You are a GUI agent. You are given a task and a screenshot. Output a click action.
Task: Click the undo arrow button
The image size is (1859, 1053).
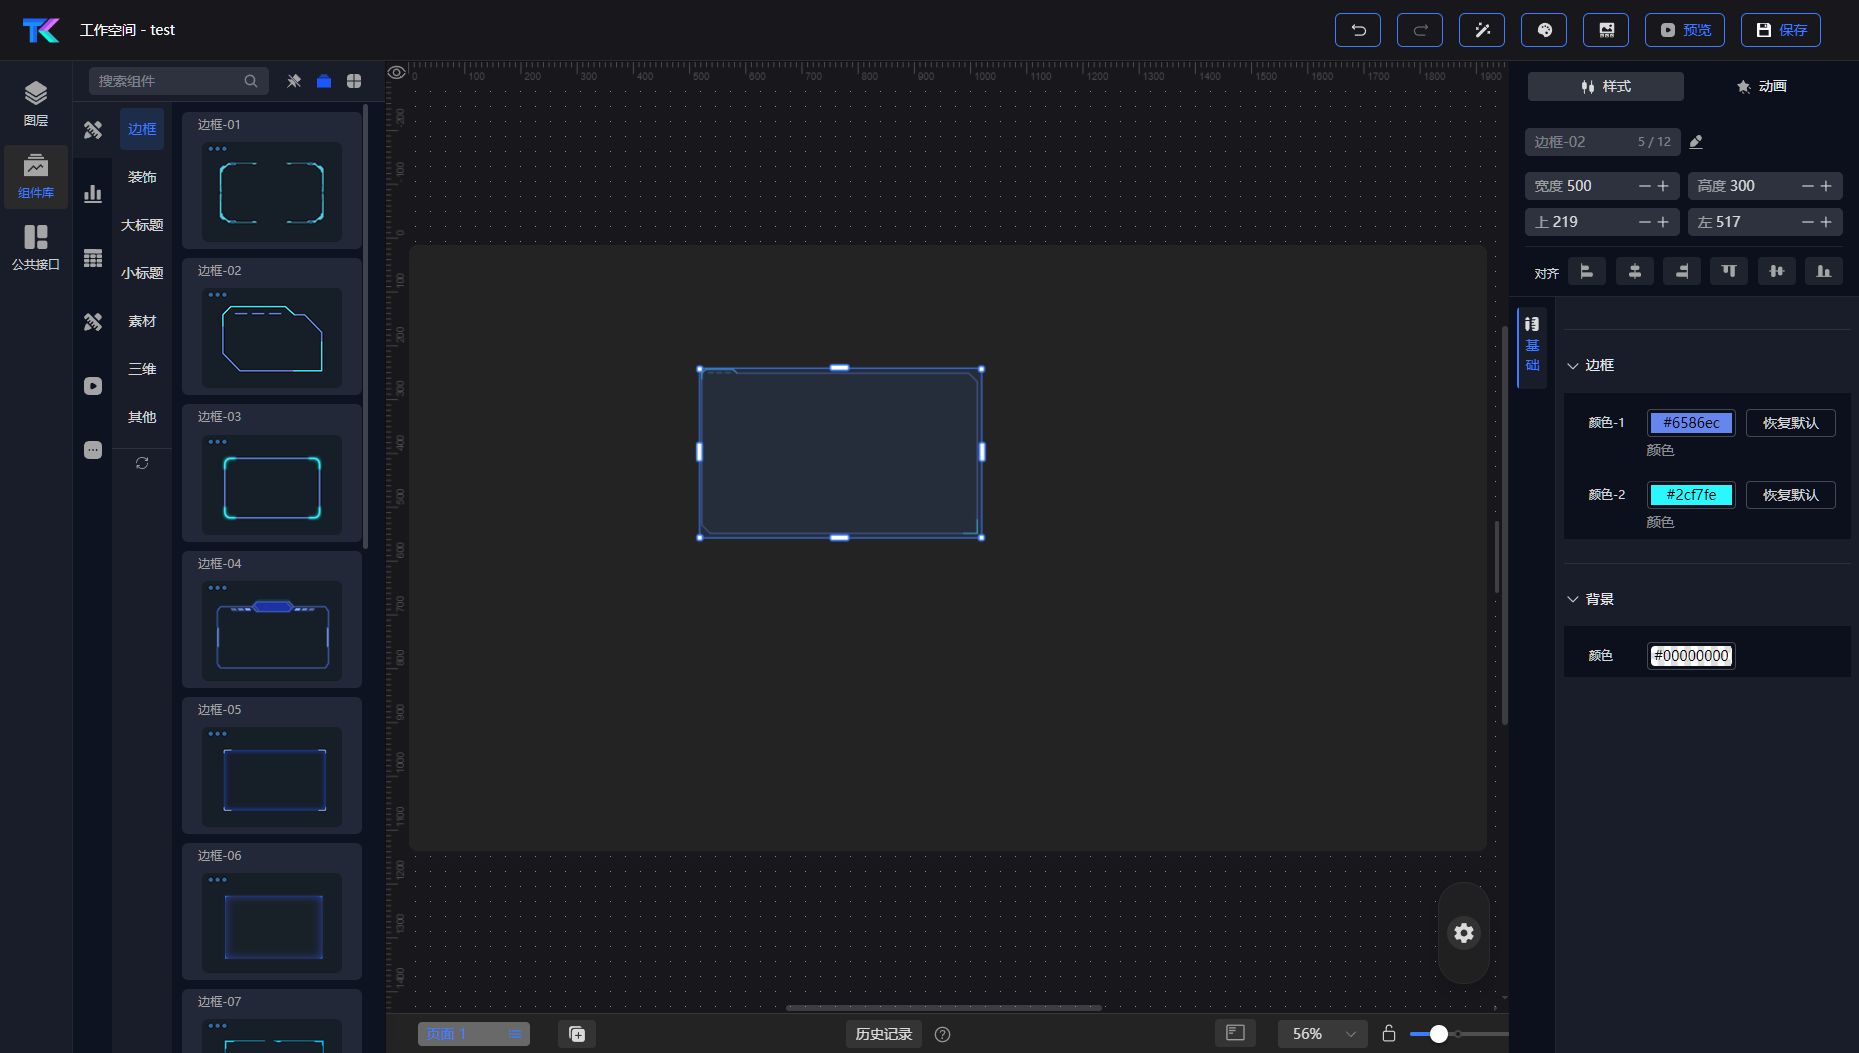(1358, 30)
